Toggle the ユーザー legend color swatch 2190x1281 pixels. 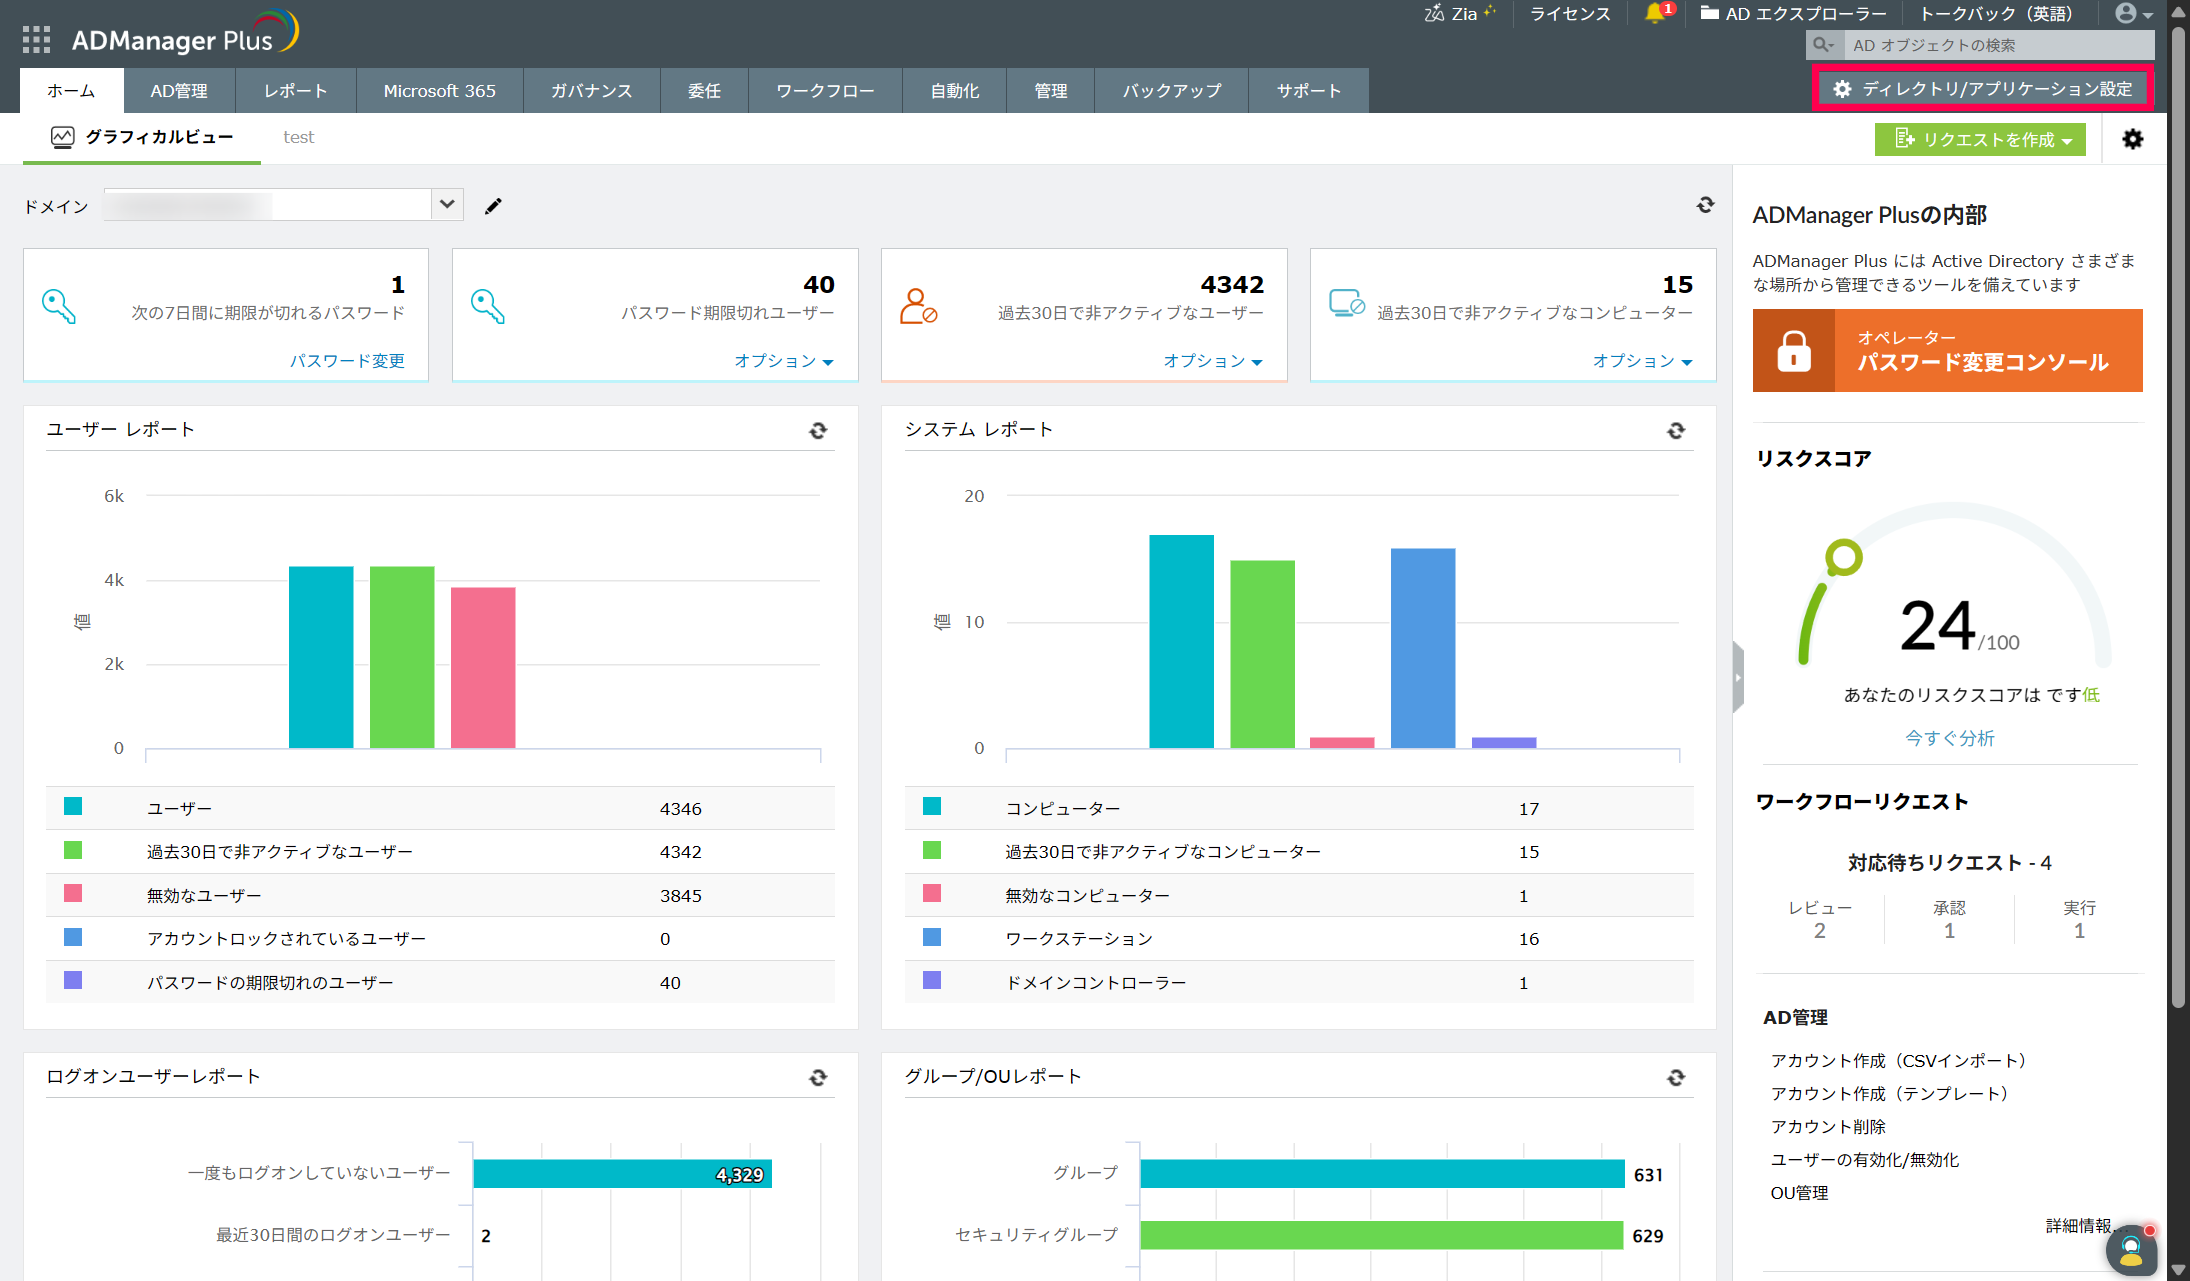(x=73, y=807)
